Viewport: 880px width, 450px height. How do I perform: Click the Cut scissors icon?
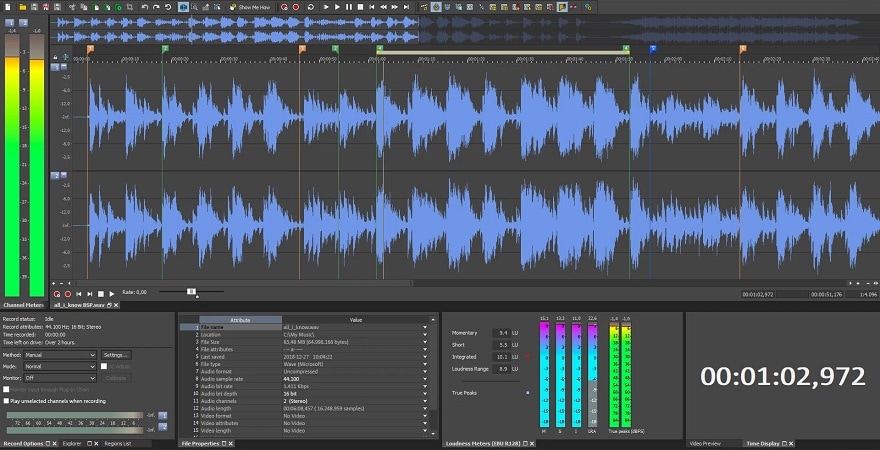coord(72,7)
